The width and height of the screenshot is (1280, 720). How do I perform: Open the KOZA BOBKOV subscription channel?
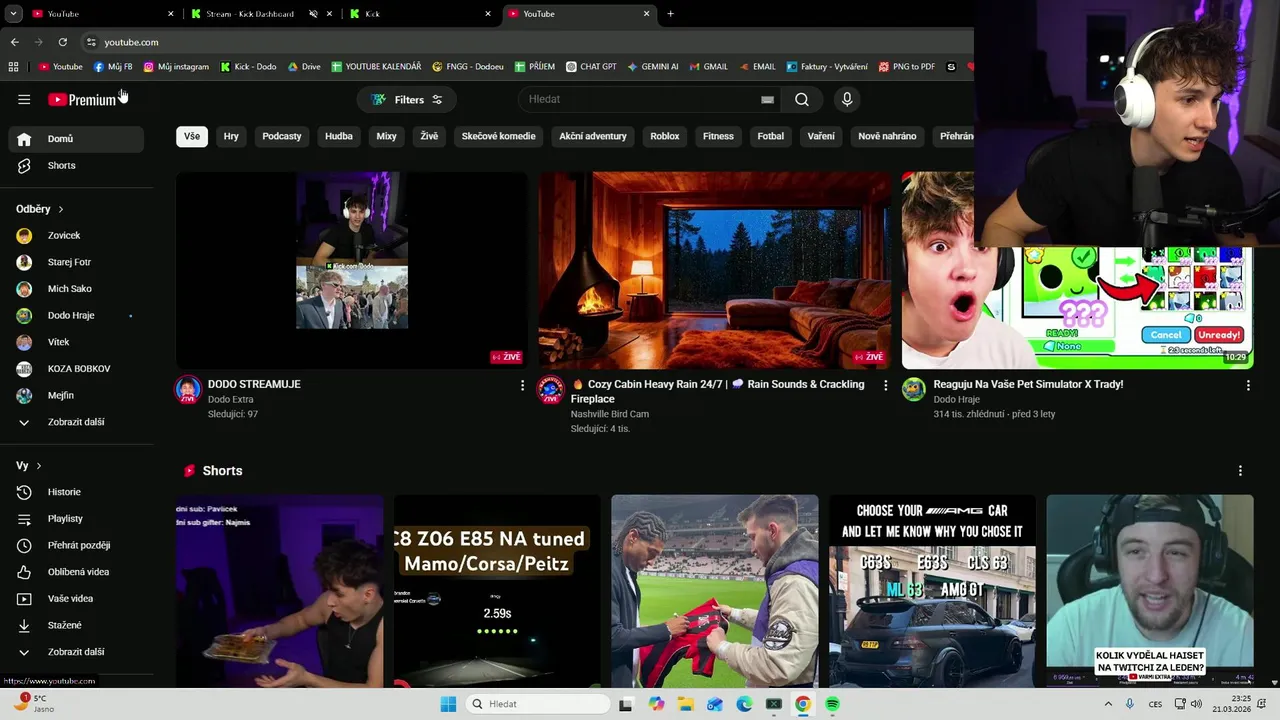pyautogui.click(x=76, y=369)
